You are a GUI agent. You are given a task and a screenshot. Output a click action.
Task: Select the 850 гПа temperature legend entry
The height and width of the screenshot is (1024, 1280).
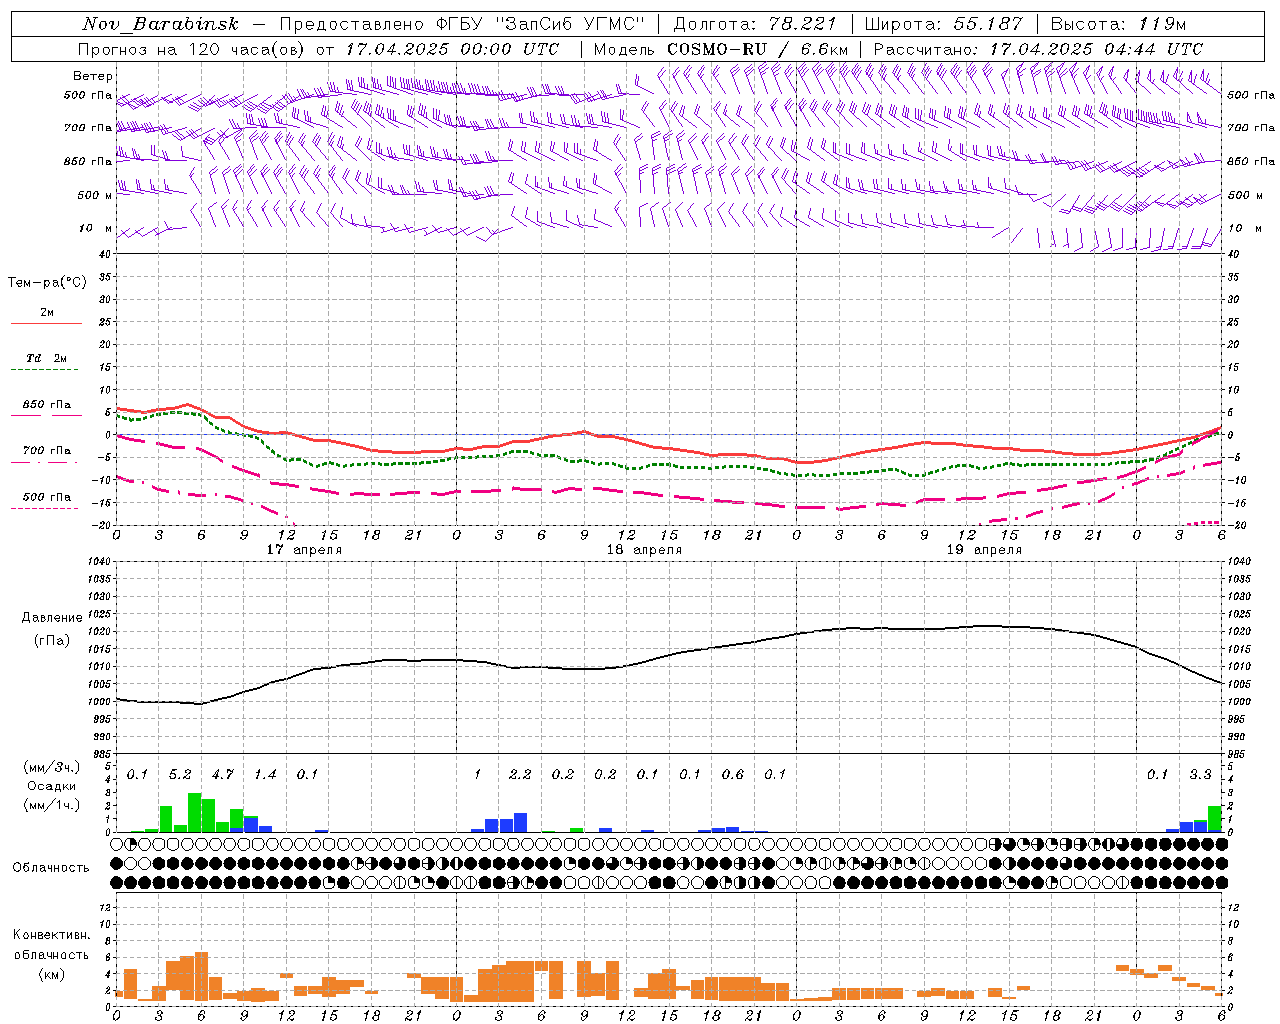(x=47, y=405)
